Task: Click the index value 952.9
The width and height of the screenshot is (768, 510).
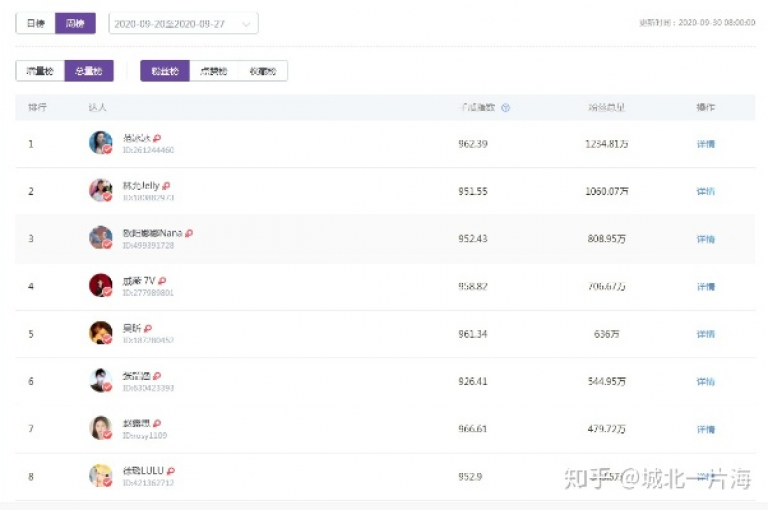Action: click(470, 477)
